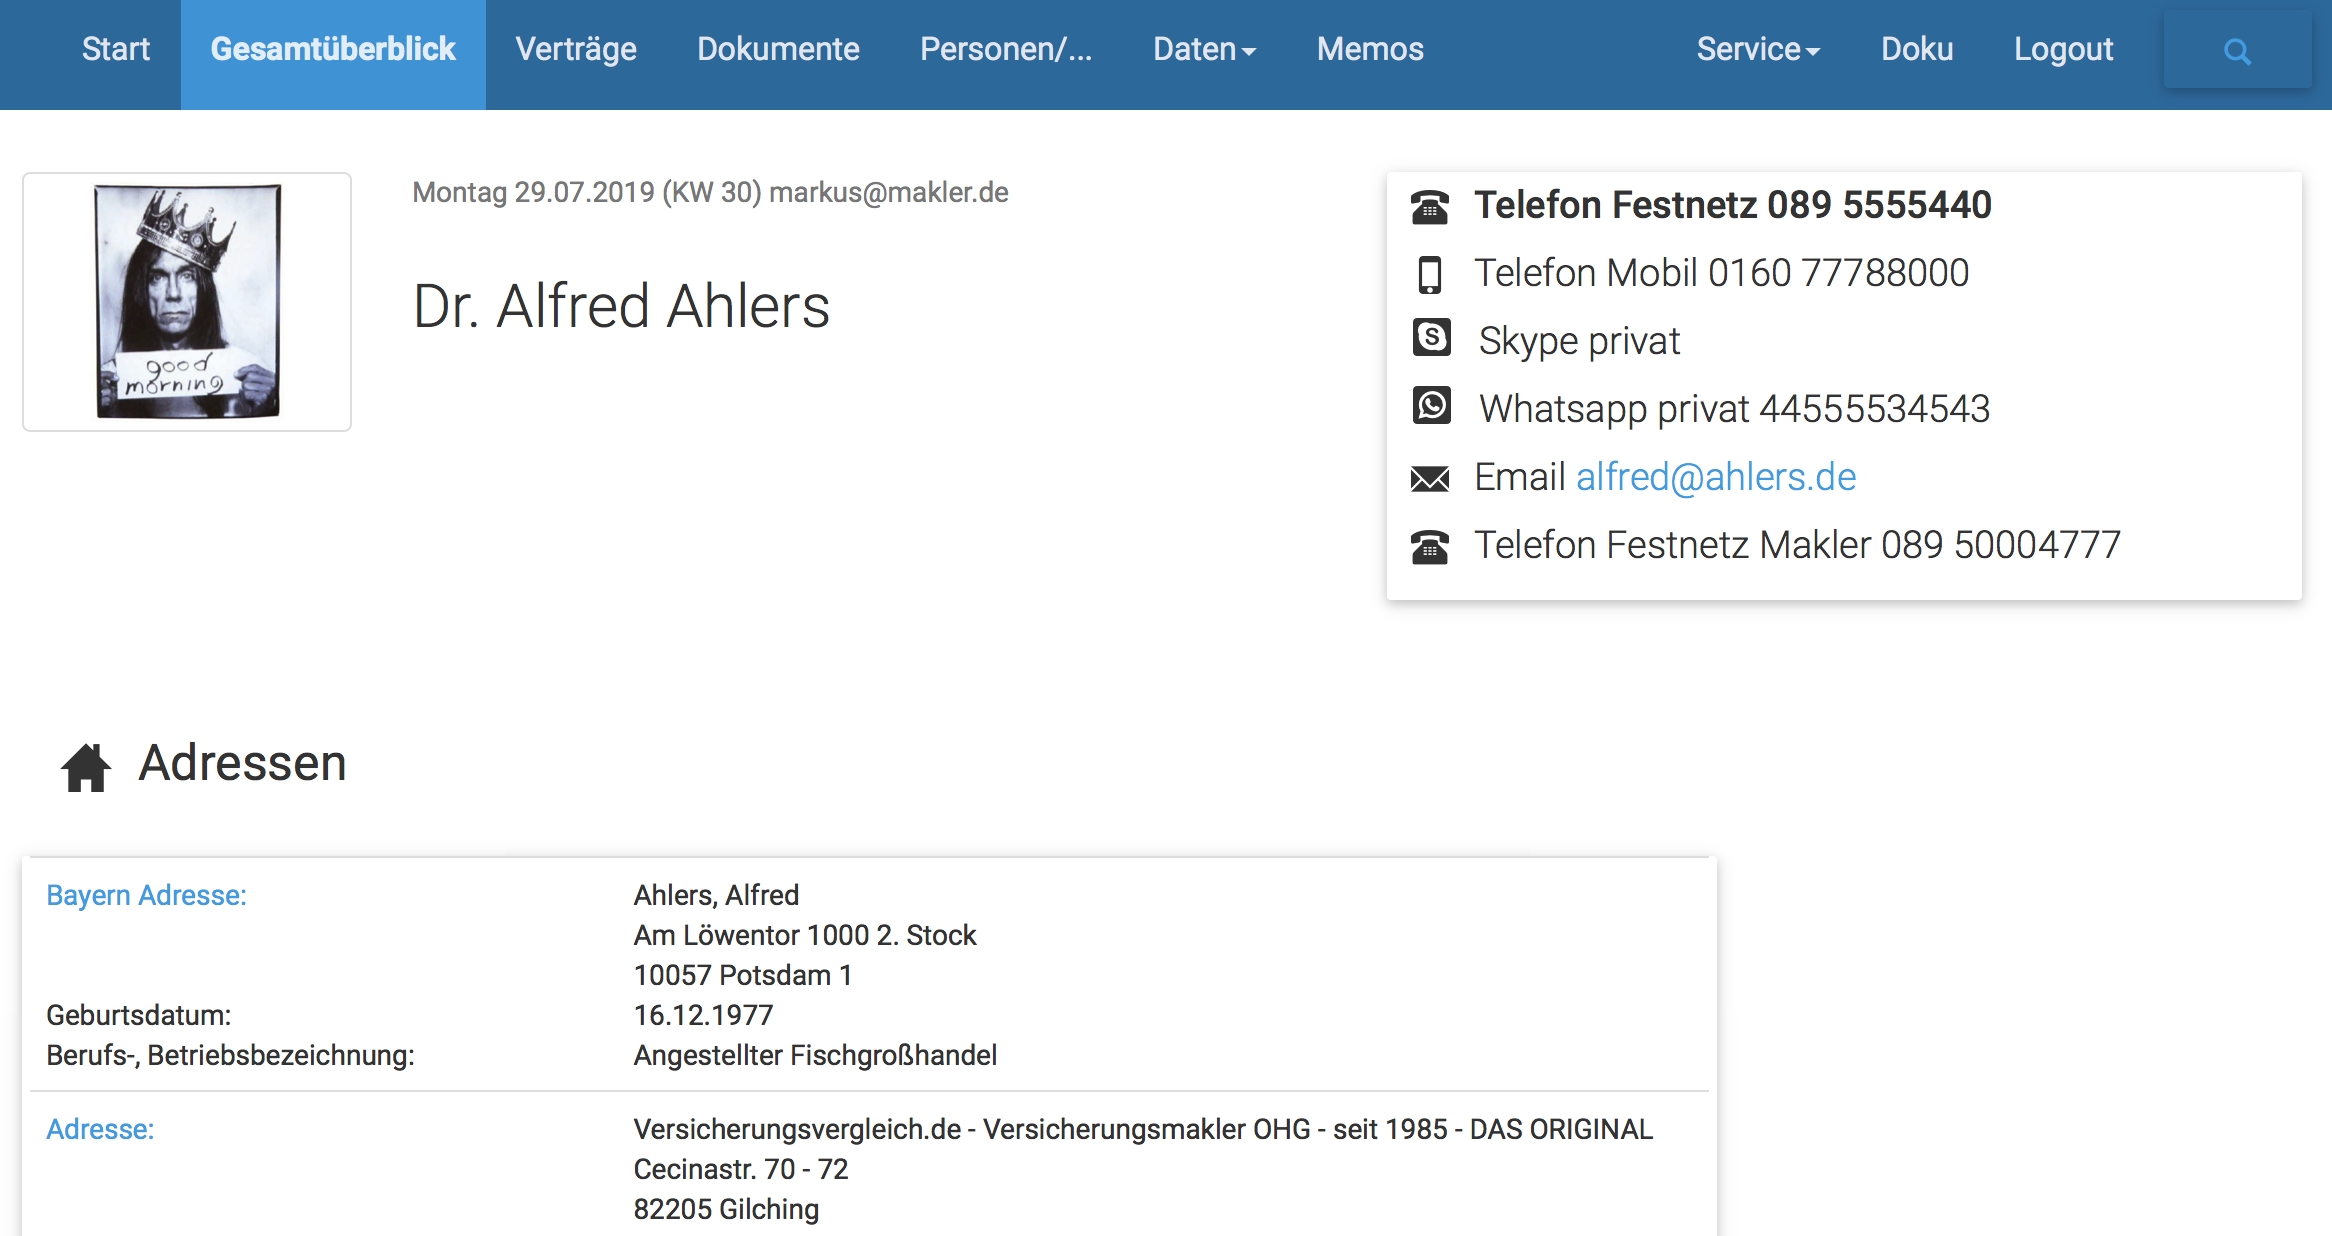Open the Personen/... navigation item

click(x=1005, y=50)
